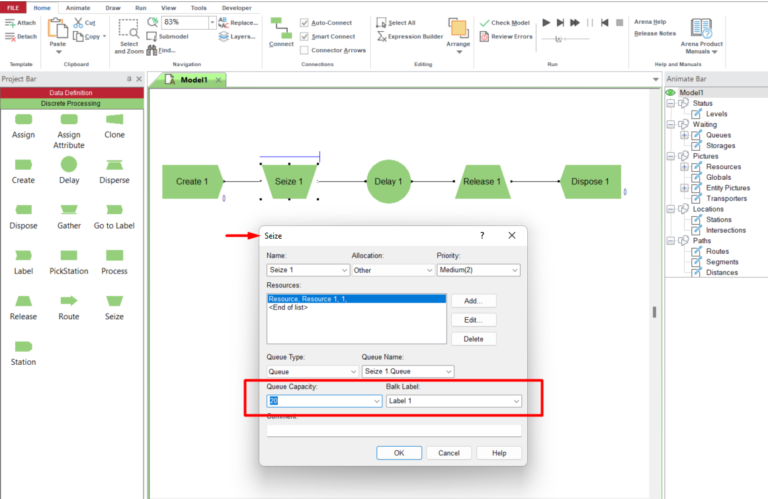Select the Assign module icon
The image size is (768, 499).
23,119
